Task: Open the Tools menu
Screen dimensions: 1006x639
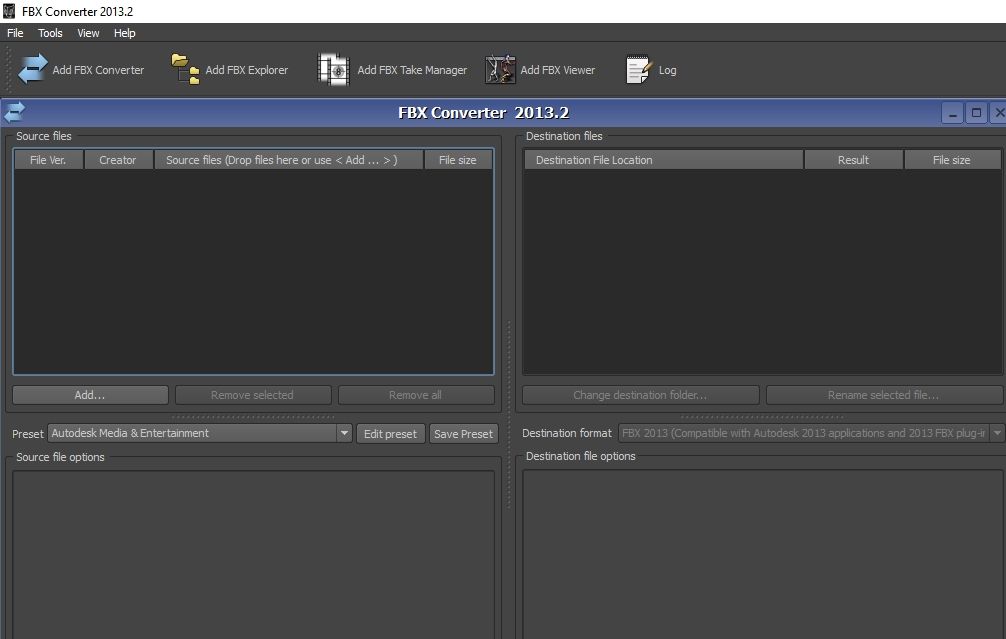Action: (50, 33)
